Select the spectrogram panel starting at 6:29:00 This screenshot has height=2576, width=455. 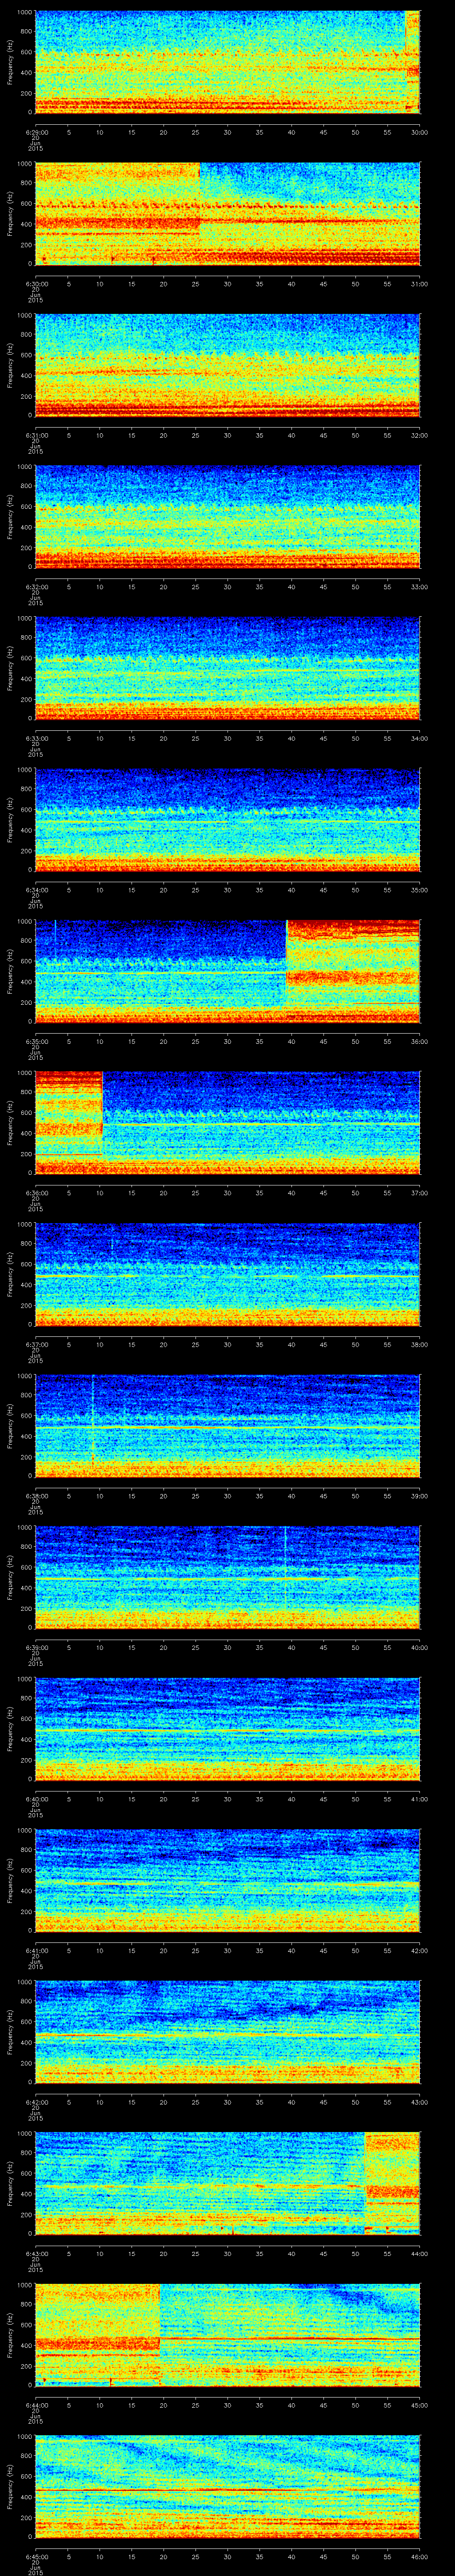pos(227,62)
